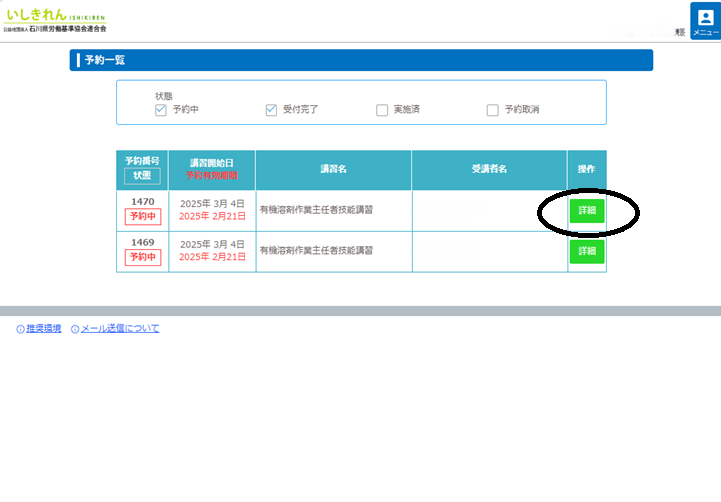Enable the 実施済 status checkbox
Viewport: 721px width, 502px height.
click(x=382, y=110)
